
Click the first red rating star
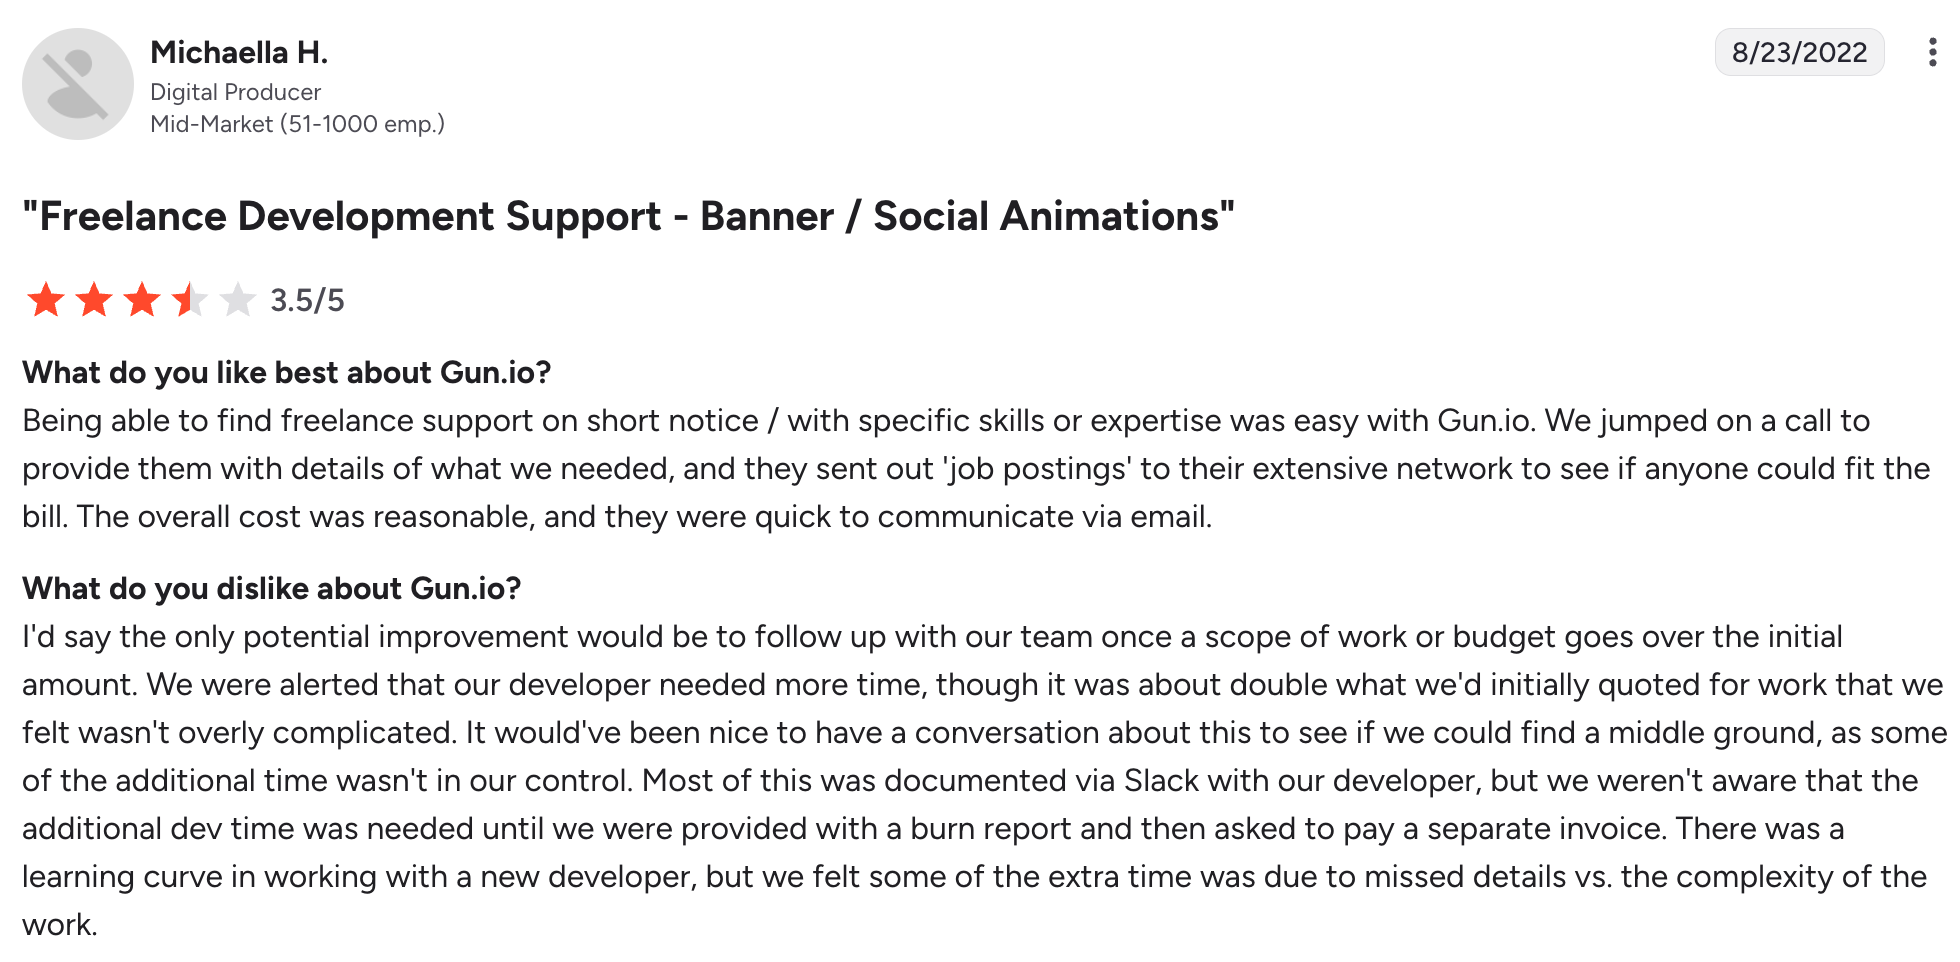(x=46, y=300)
